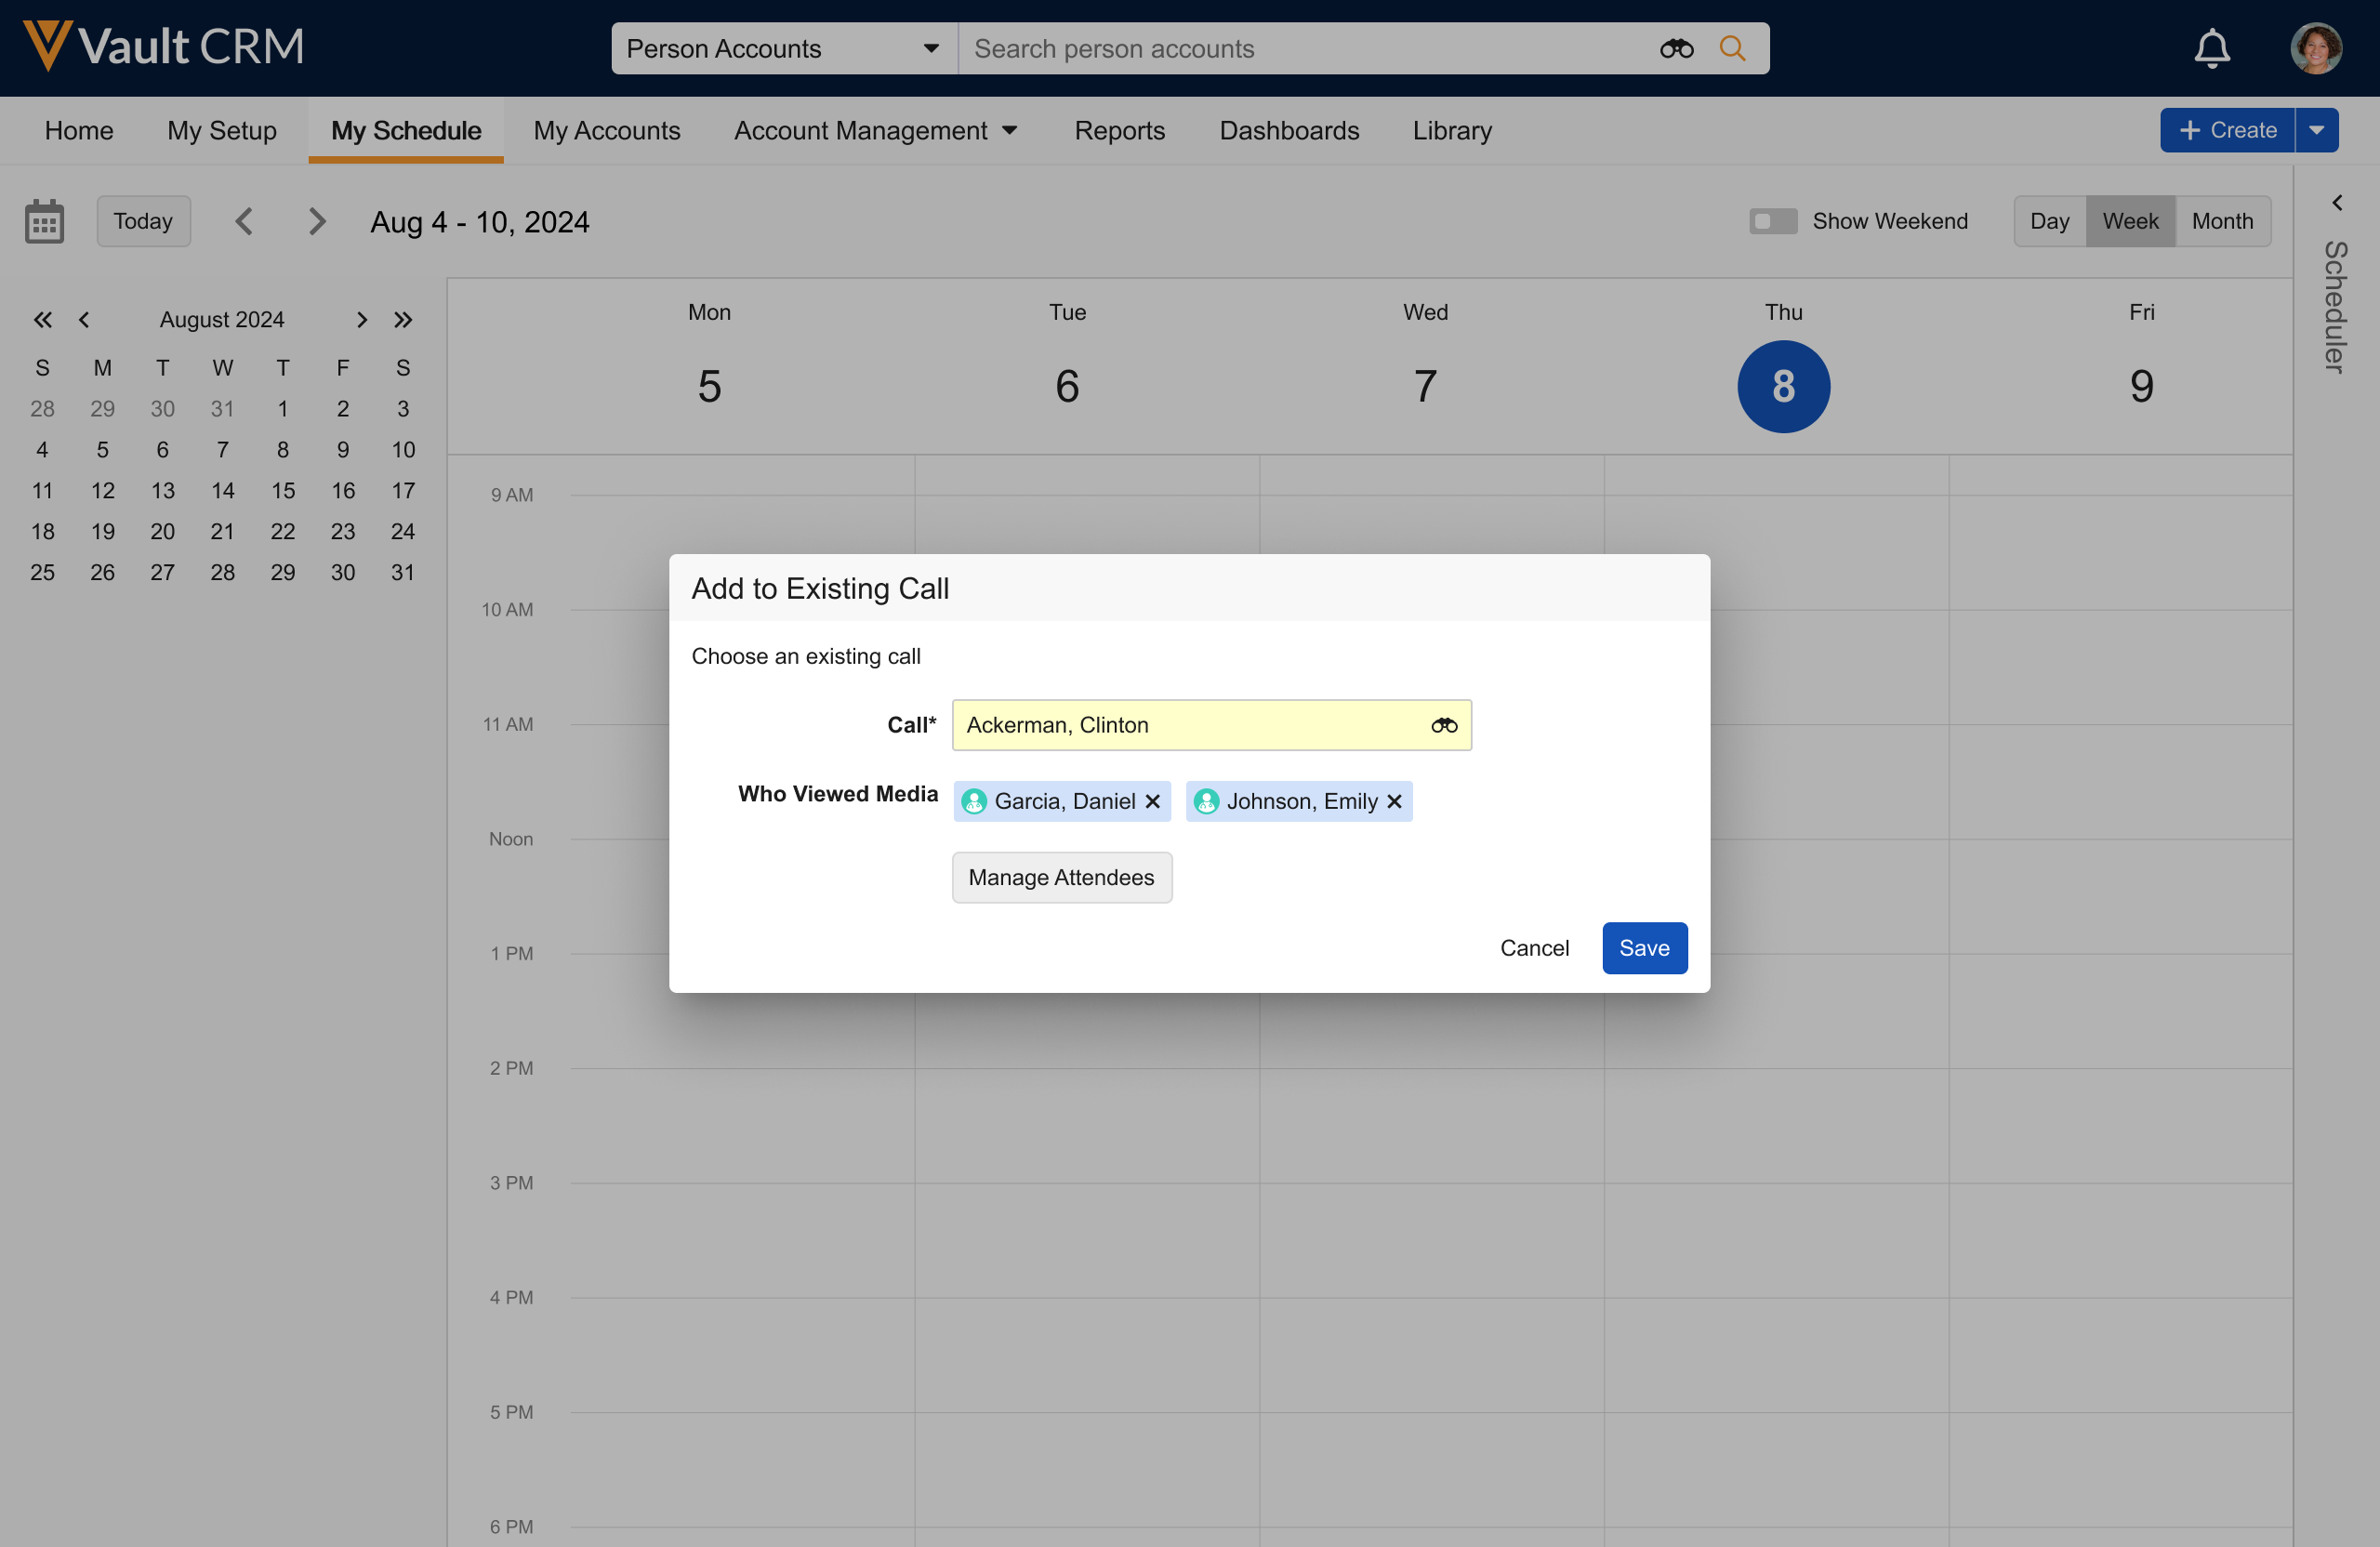Go to next week arrow
The width and height of the screenshot is (2380, 1547).
click(317, 221)
